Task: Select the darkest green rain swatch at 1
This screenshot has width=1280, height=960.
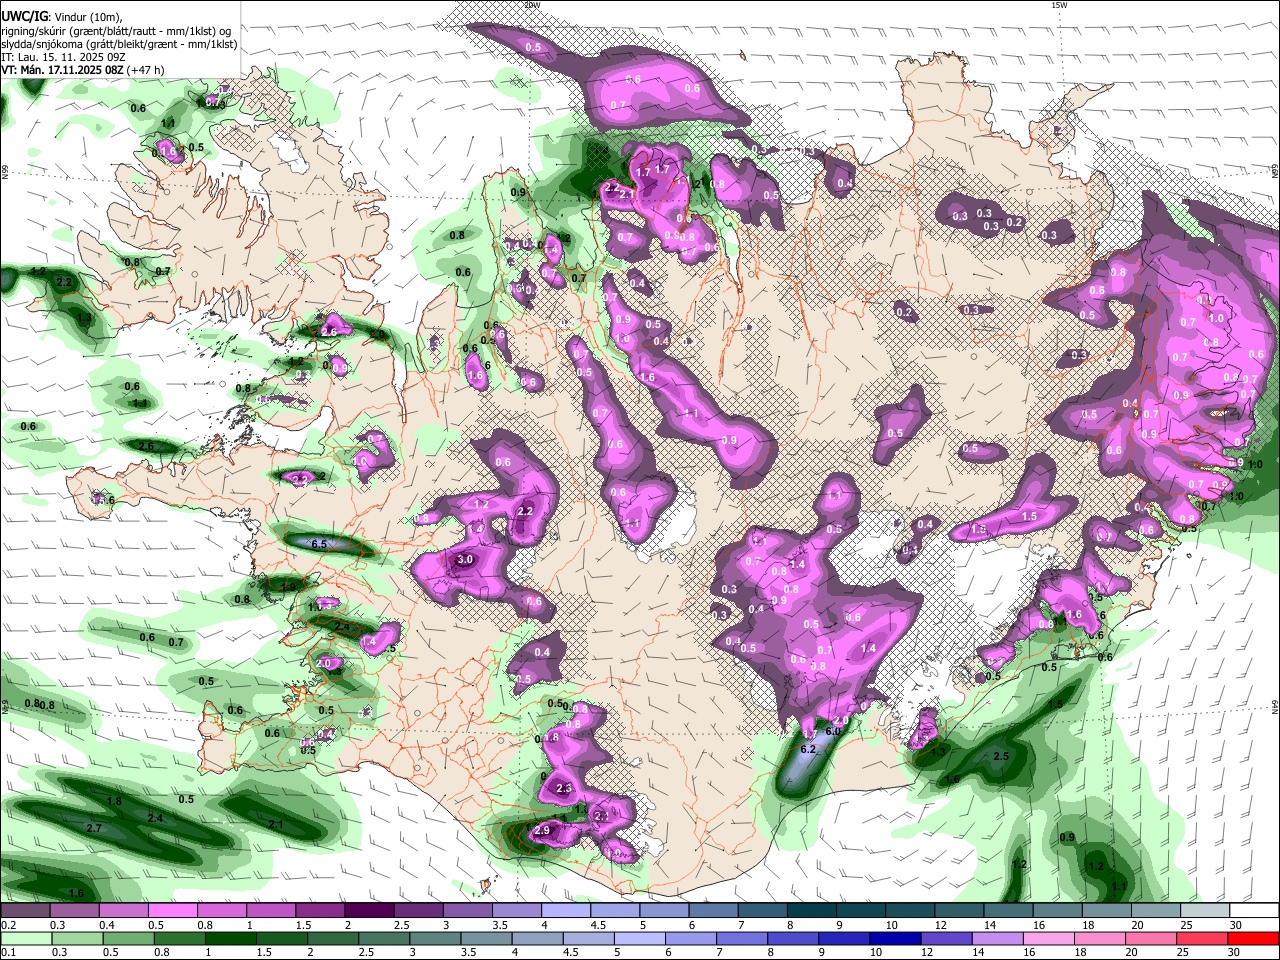Action: [231, 938]
